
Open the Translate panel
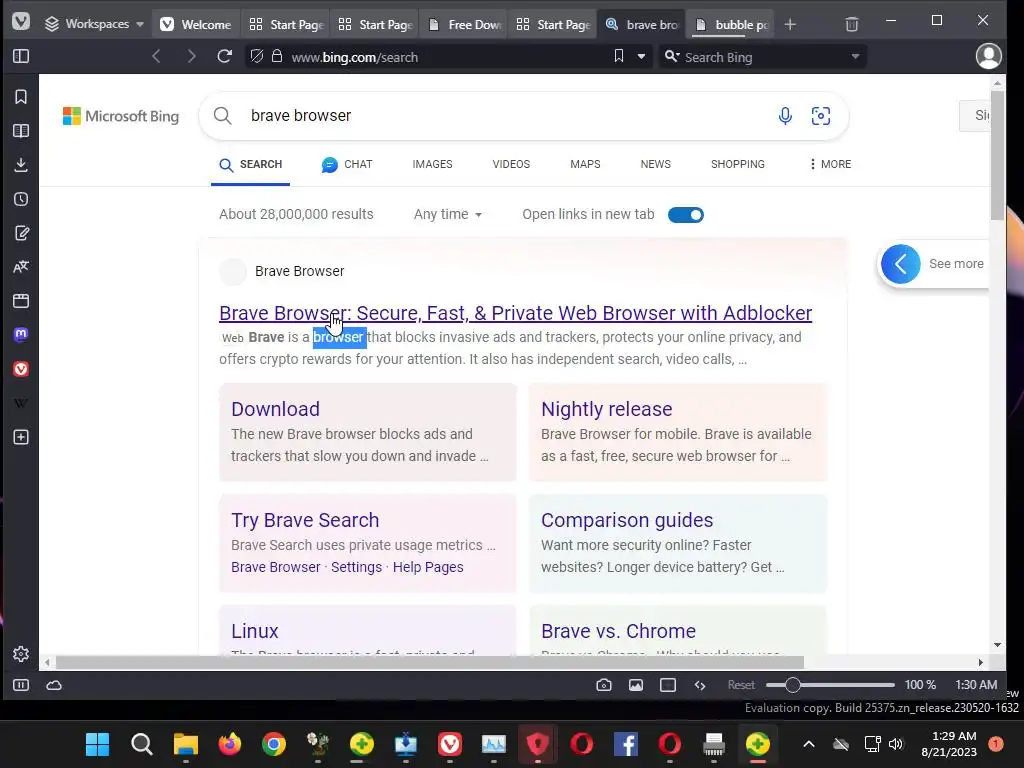21,266
